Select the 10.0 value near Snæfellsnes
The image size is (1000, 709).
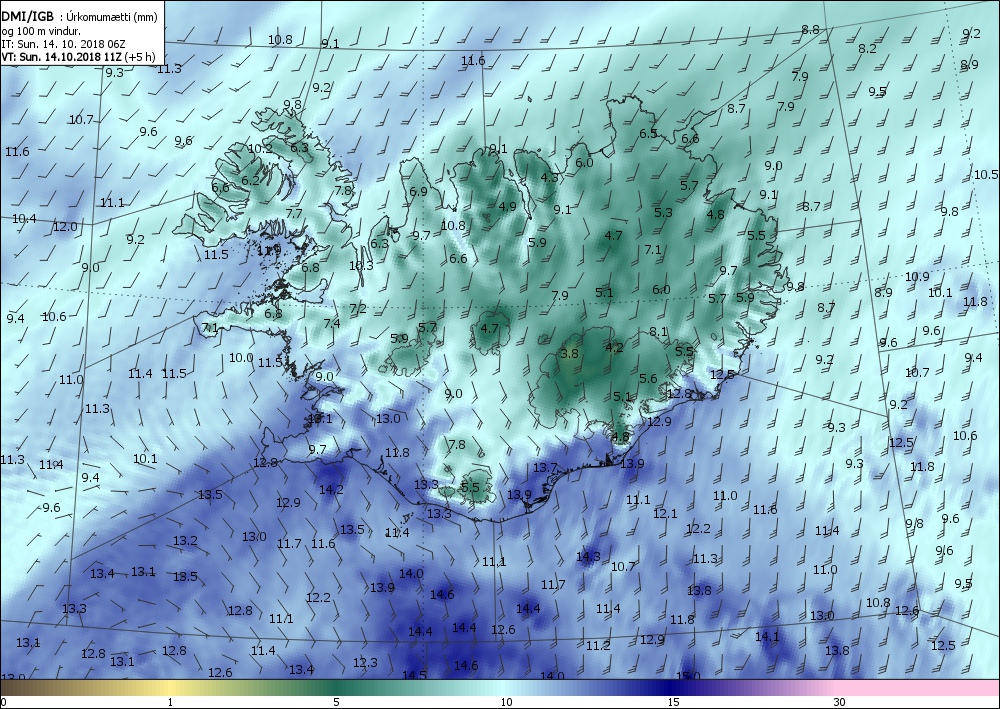pyautogui.click(x=241, y=358)
